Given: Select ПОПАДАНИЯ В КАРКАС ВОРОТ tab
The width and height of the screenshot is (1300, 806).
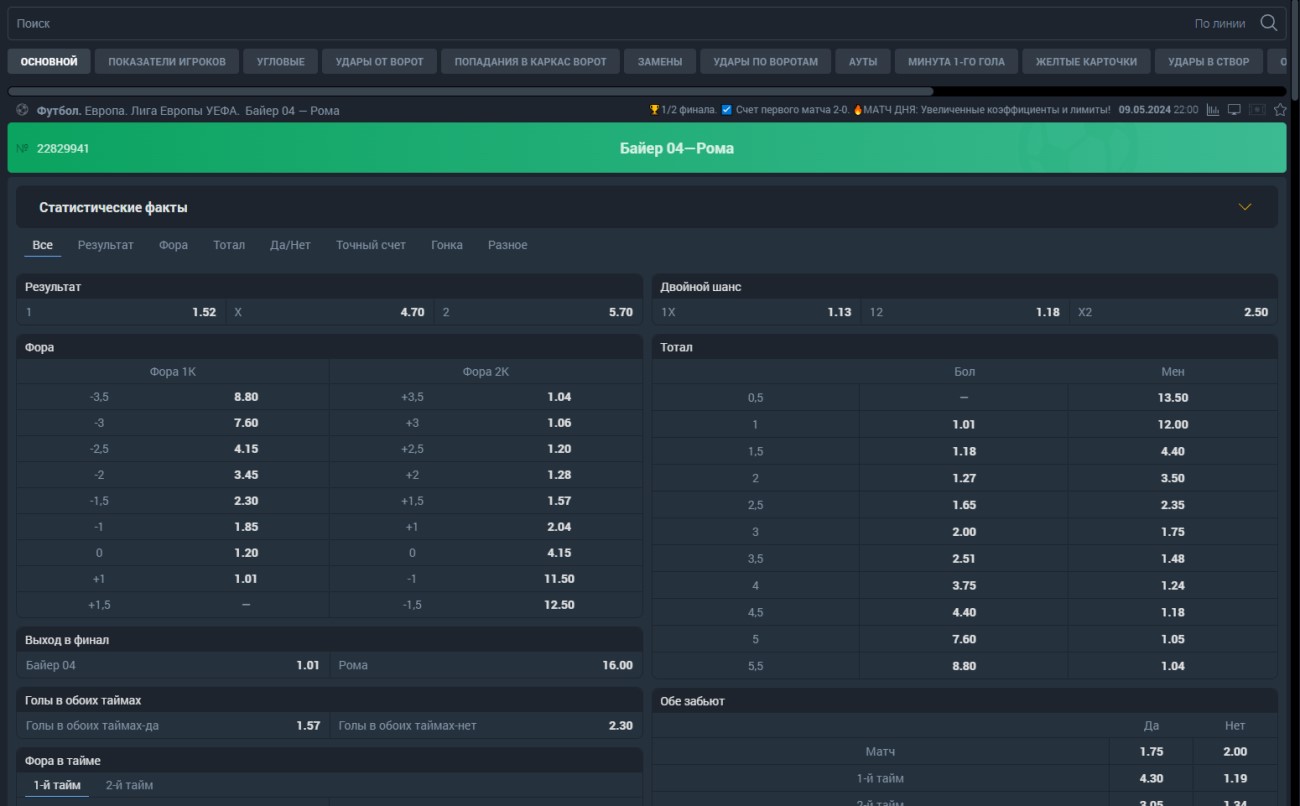Looking at the screenshot, I should 531,61.
